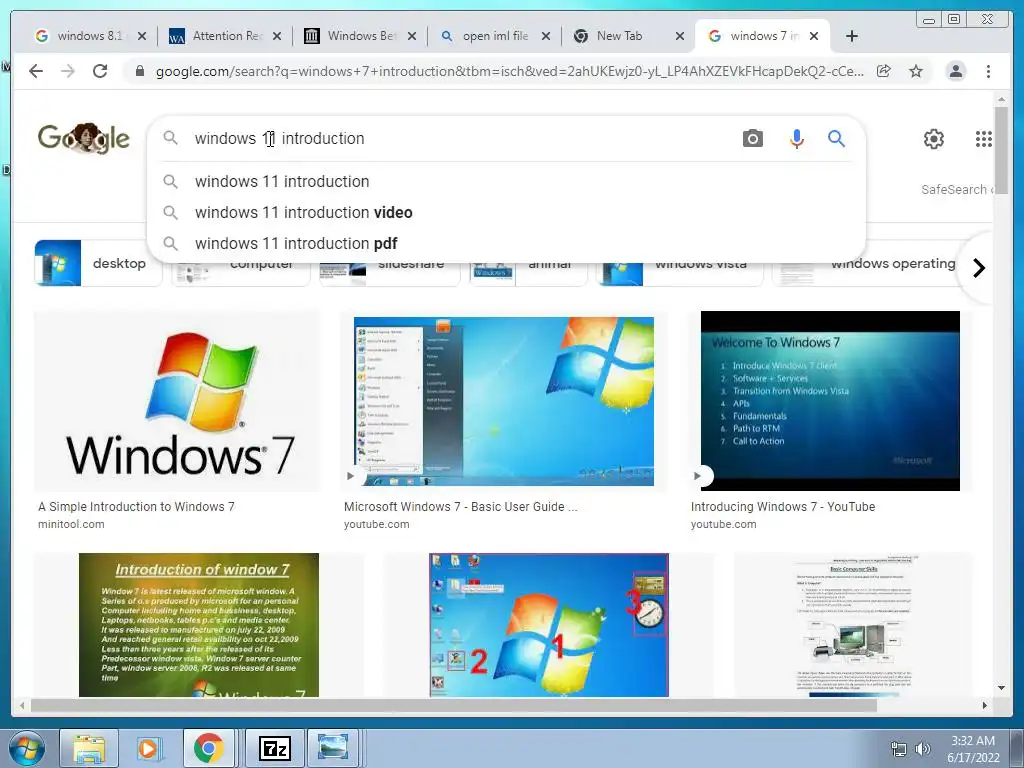Open the "Introduction of window 7" green slide image

[x=199, y=625]
